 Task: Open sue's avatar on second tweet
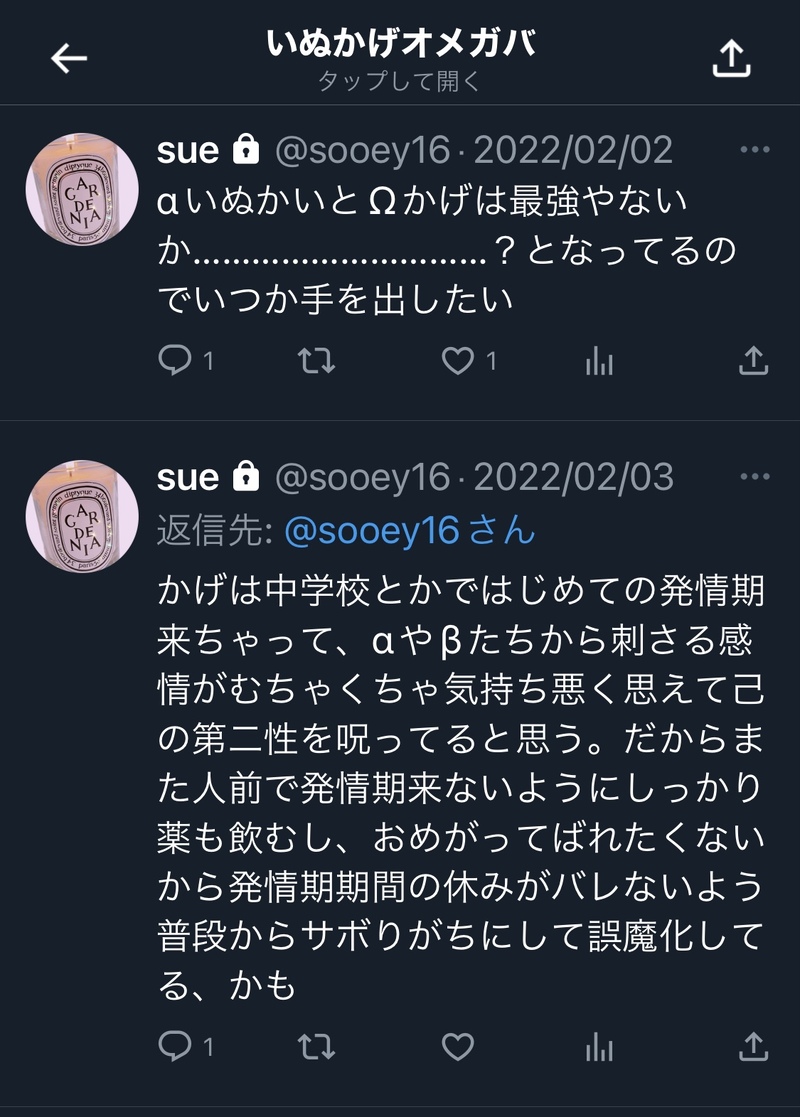[82, 516]
